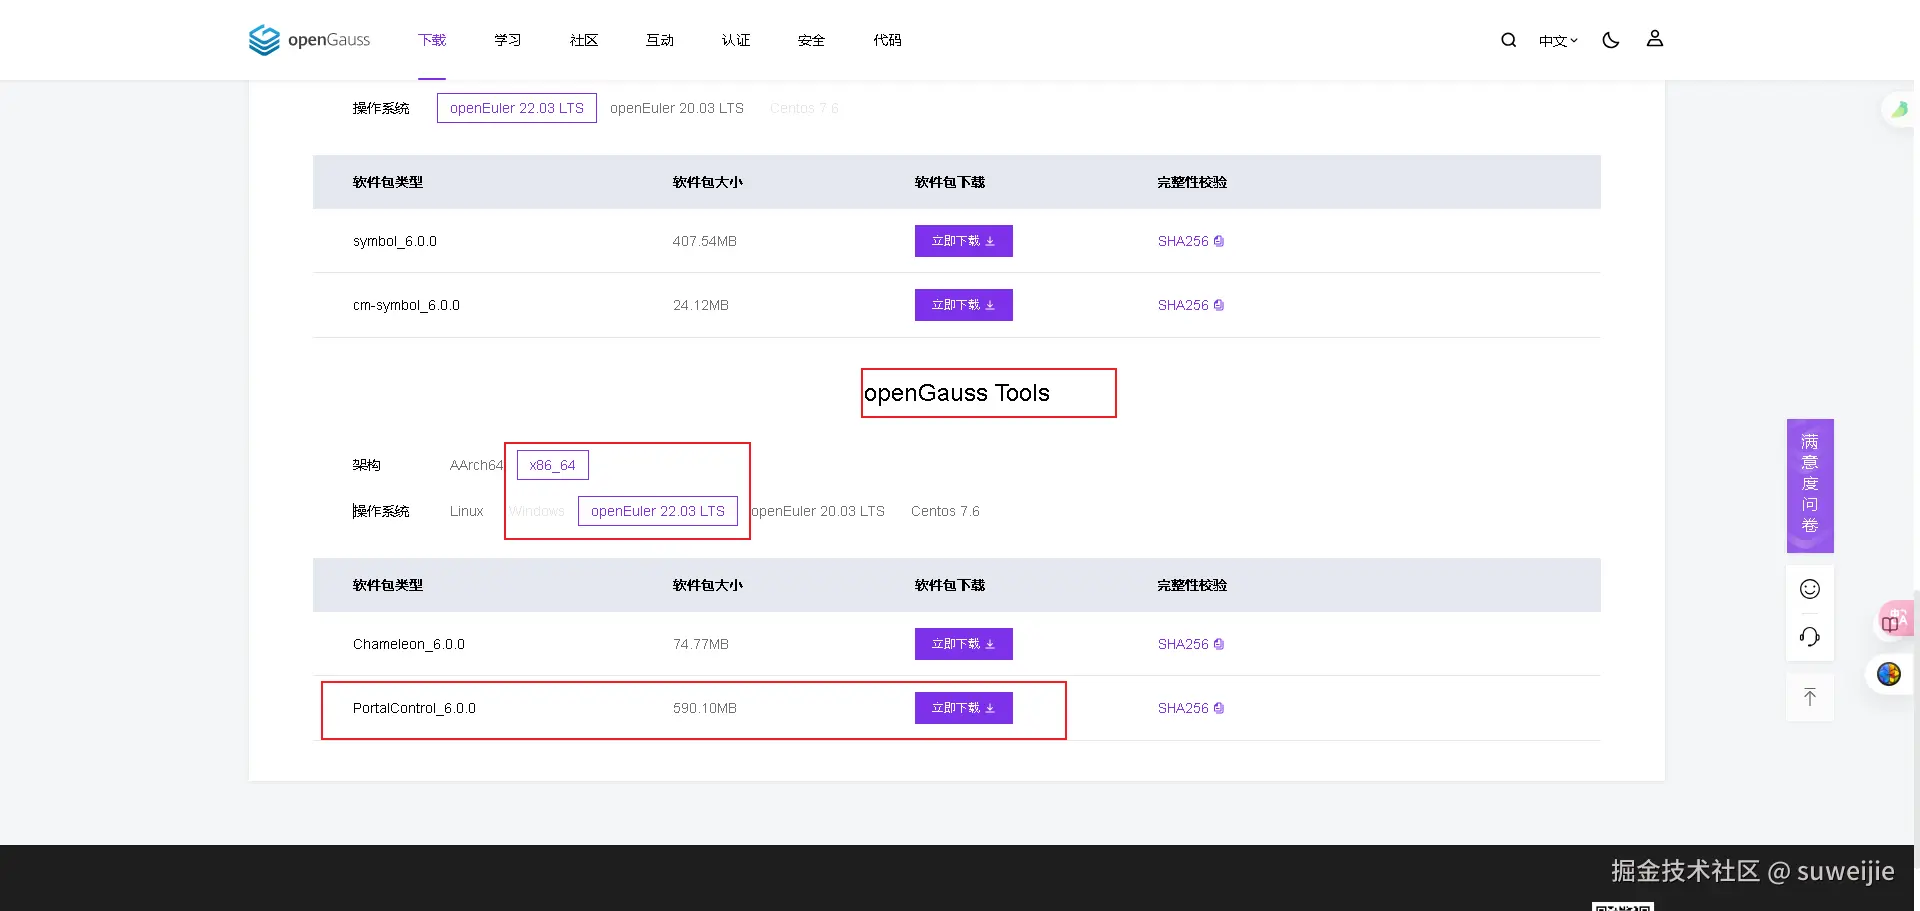The height and width of the screenshot is (911, 1920).
Task: Open the 满意度问卷 satisfaction survey
Action: 1809,485
